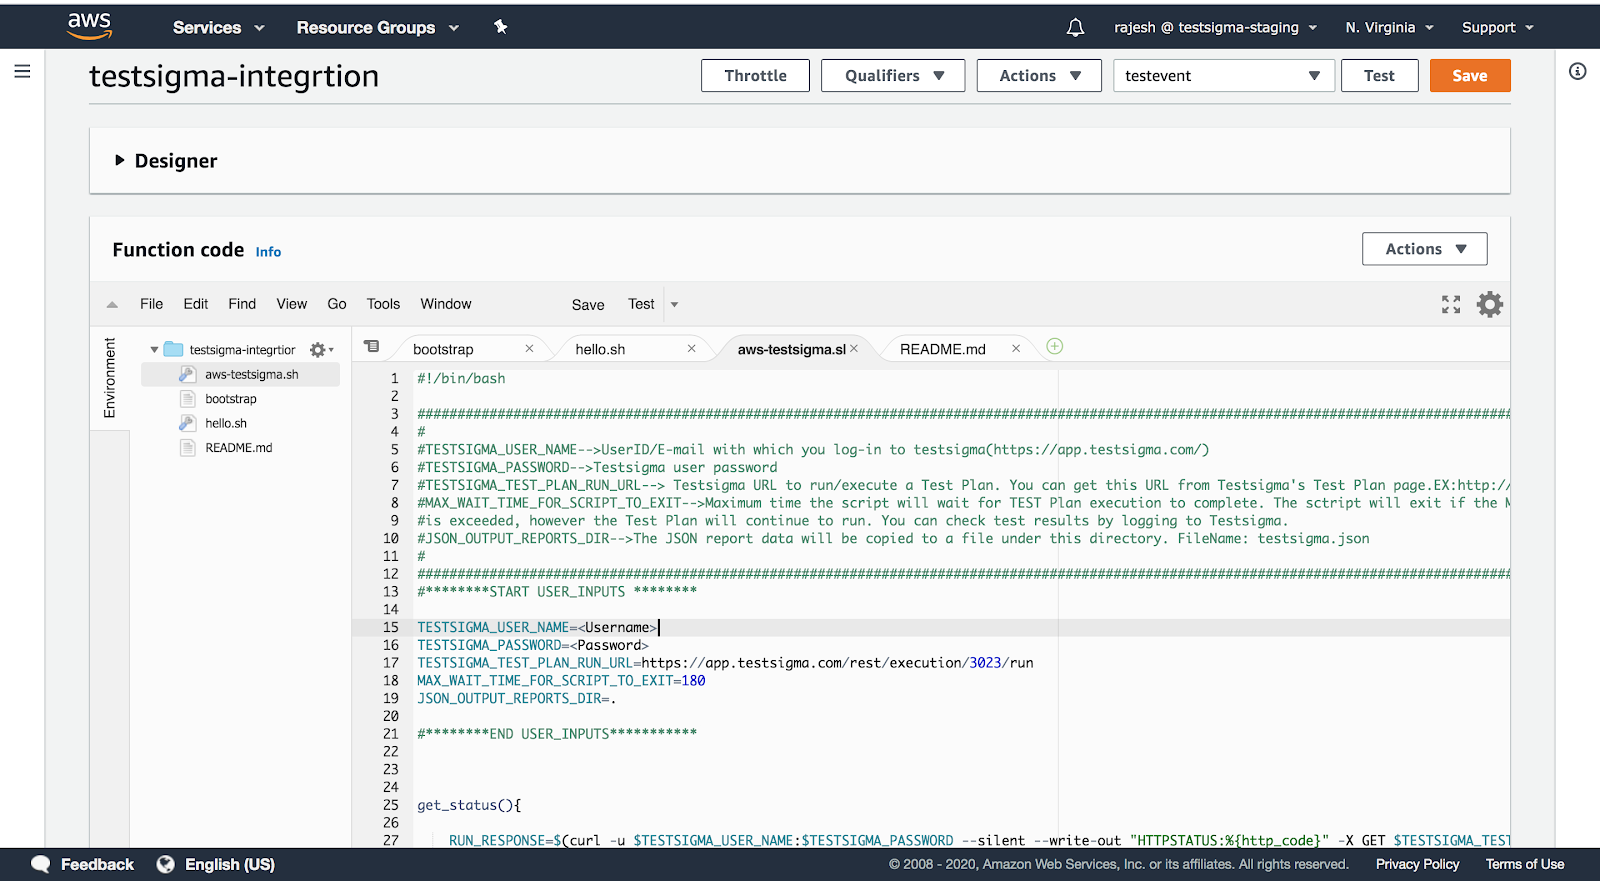The height and width of the screenshot is (881, 1600).
Task: Open the Terms of Use link
Action: 1525,864
